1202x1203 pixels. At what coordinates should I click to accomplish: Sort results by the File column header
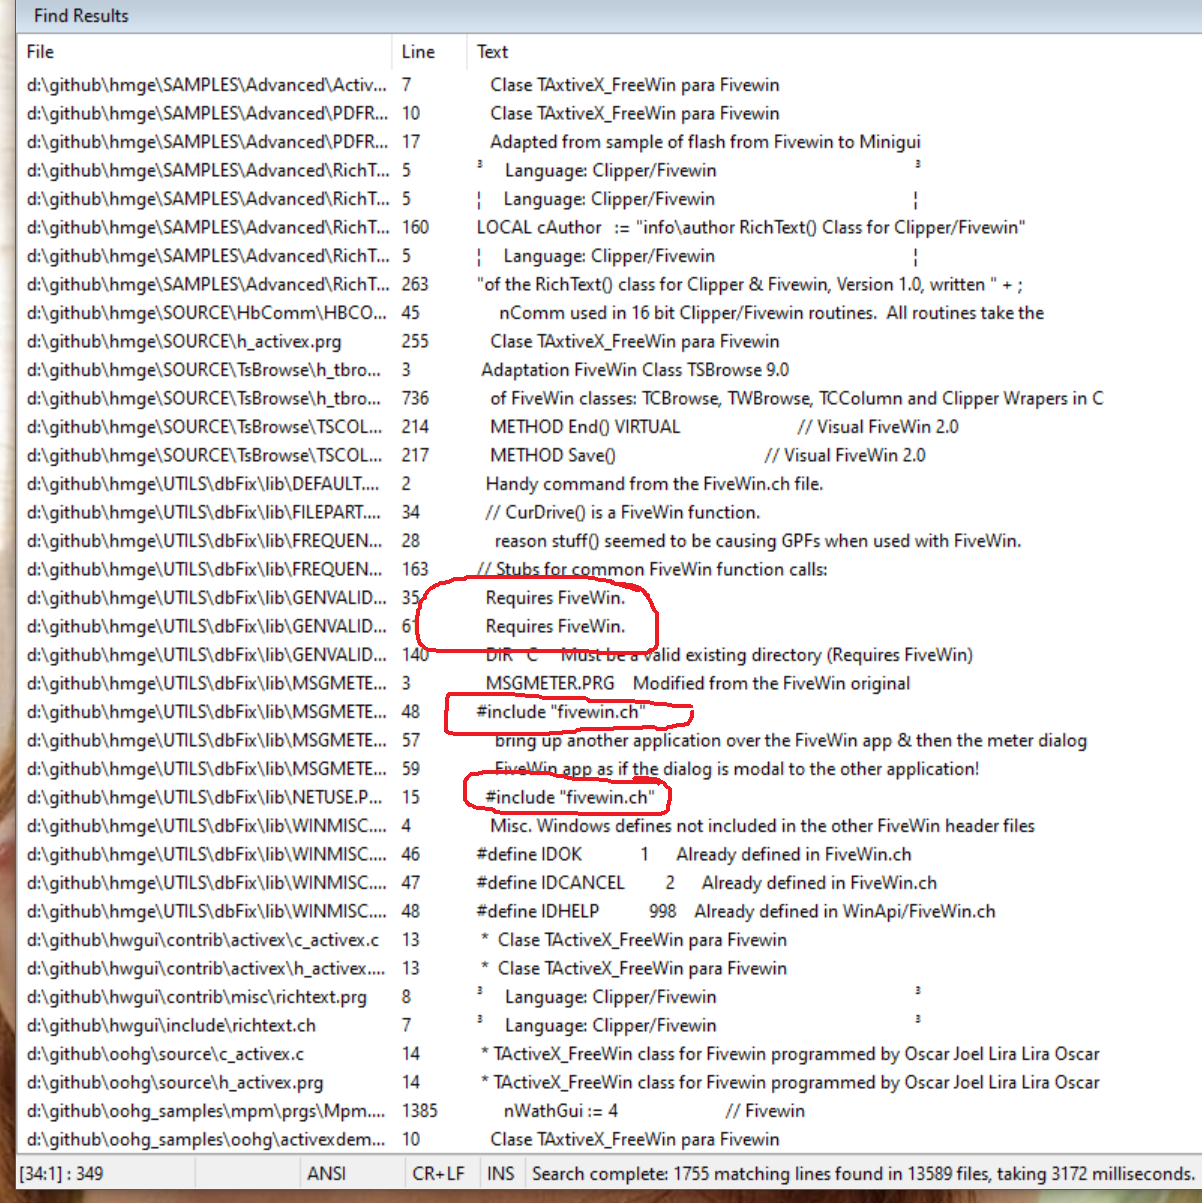(204, 52)
